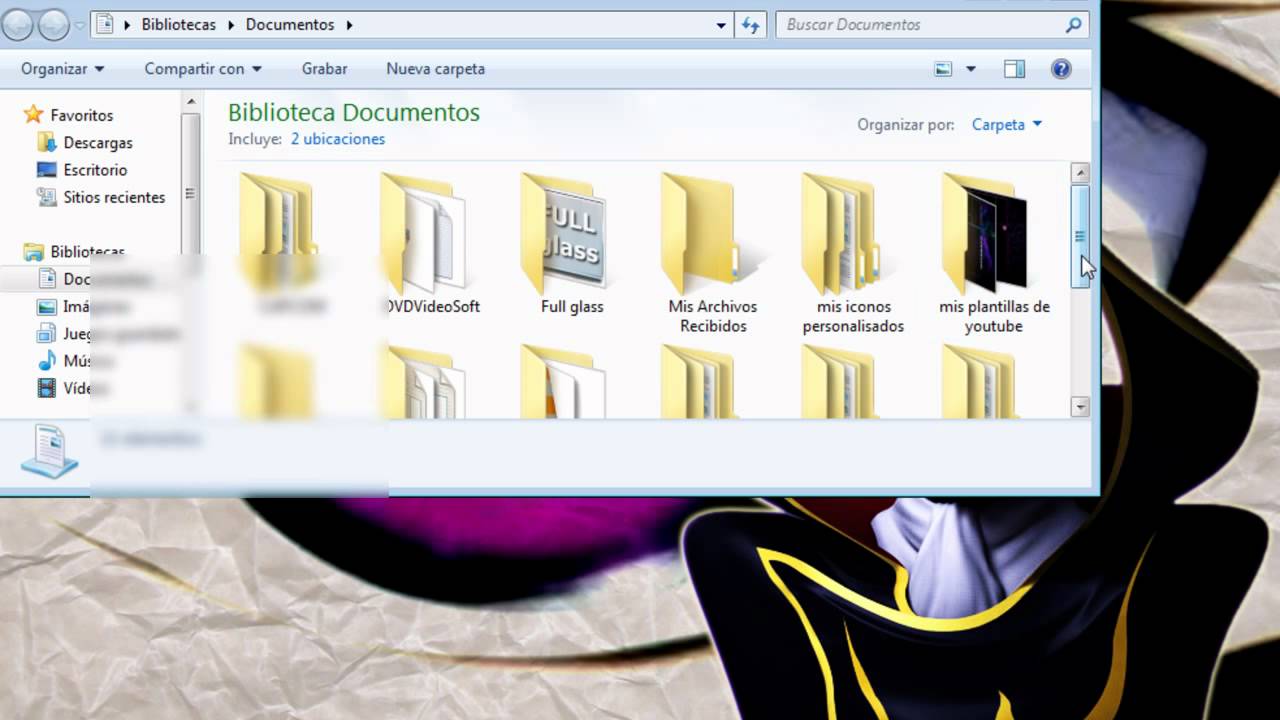This screenshot has height=720, width=1280.
Task: Toggle the preview pane button
Action: click(x=1014, y=69)
